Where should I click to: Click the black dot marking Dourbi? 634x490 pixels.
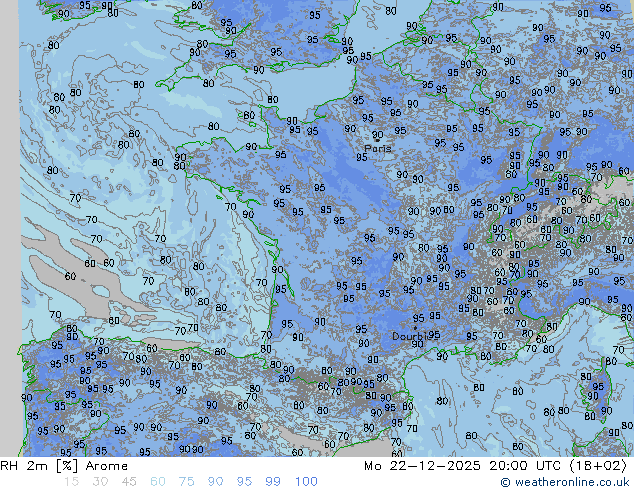coord(415,328)
